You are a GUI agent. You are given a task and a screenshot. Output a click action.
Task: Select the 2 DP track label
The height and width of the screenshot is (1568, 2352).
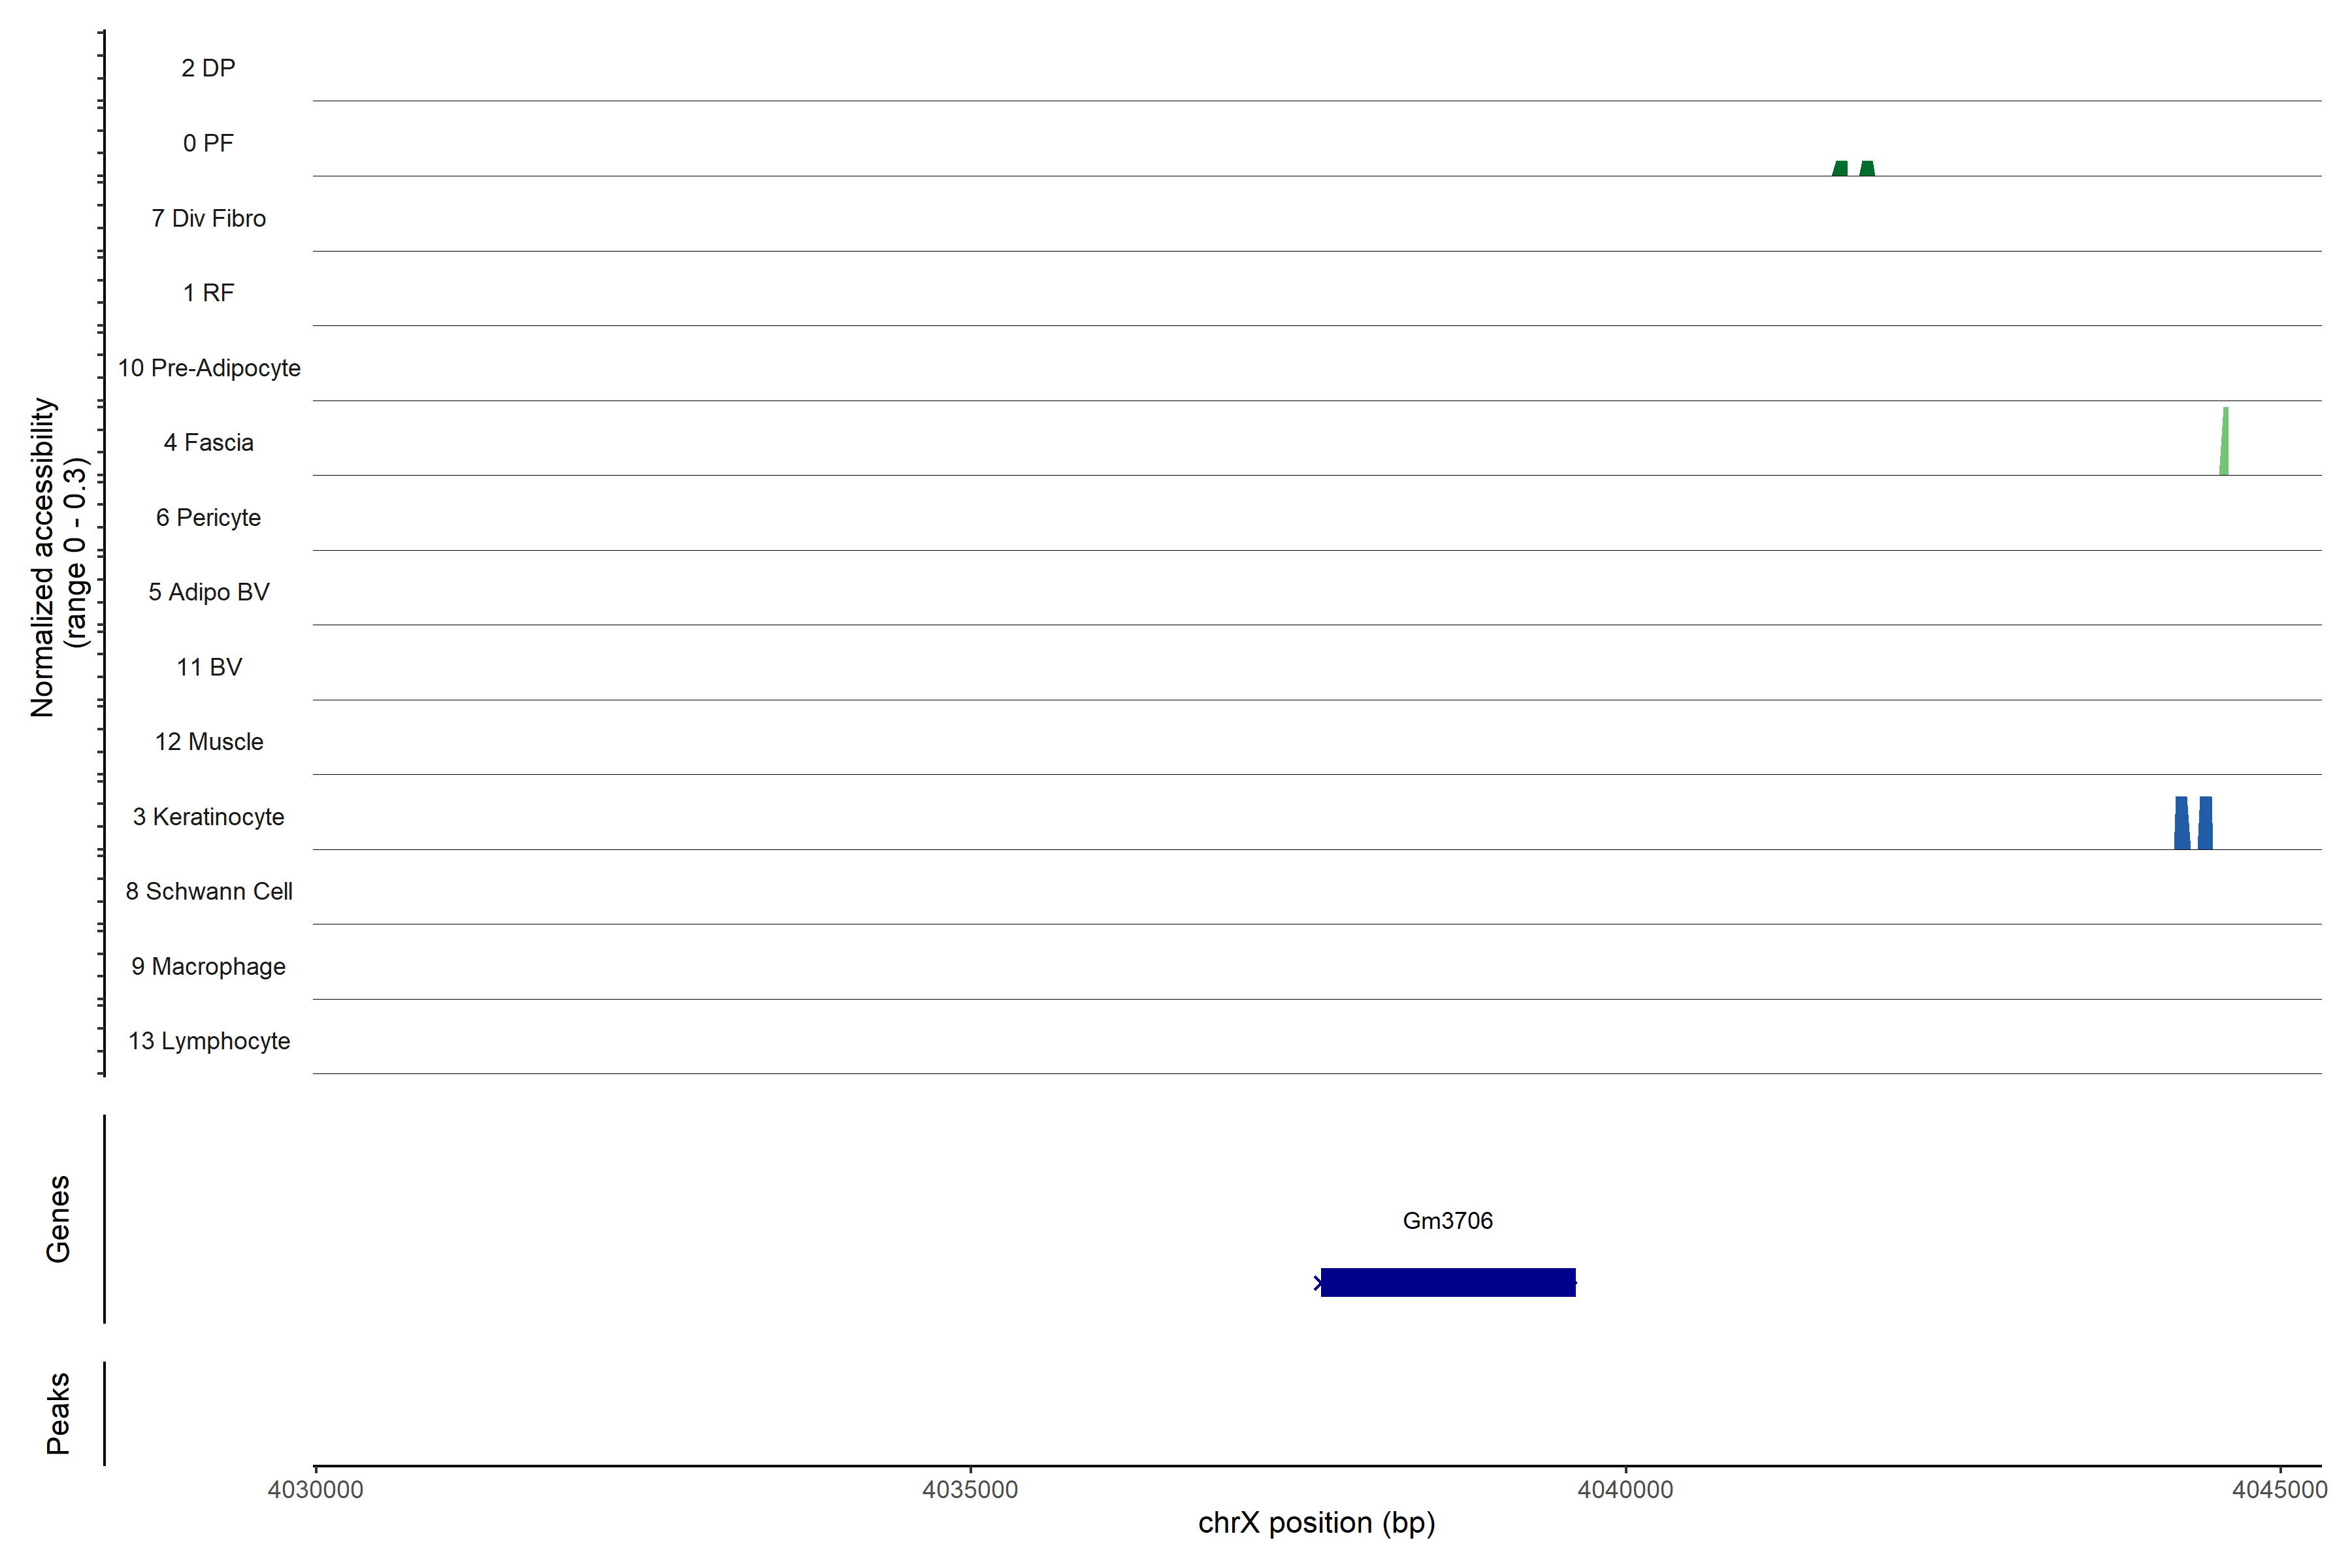208,68
